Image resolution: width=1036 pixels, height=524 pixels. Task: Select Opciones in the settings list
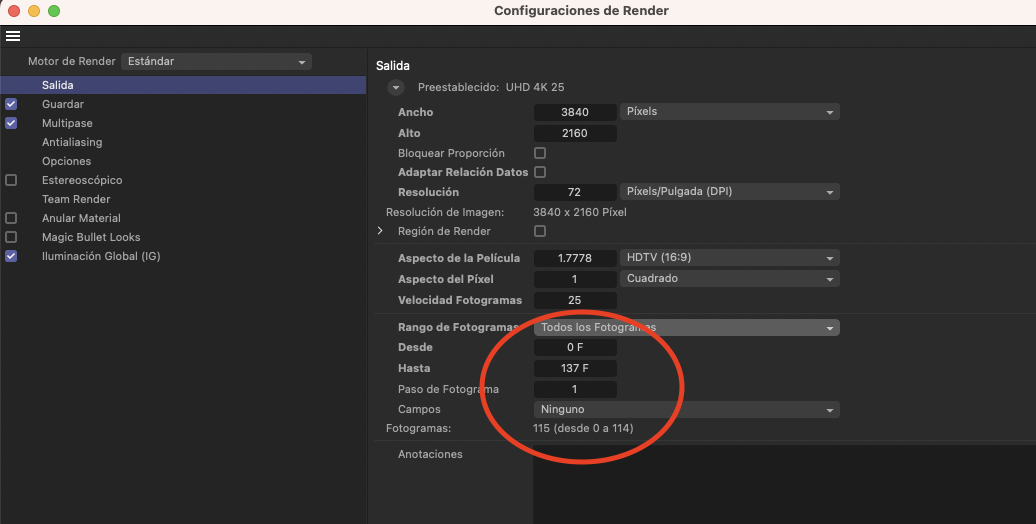click(x=67, y=161)
